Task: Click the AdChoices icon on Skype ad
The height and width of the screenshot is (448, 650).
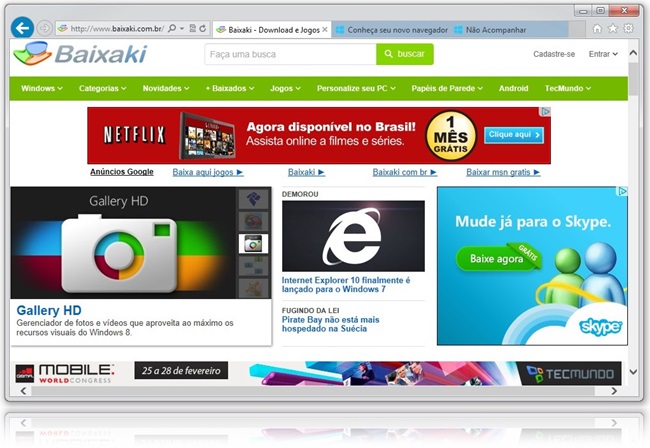Action: (622, 191)
